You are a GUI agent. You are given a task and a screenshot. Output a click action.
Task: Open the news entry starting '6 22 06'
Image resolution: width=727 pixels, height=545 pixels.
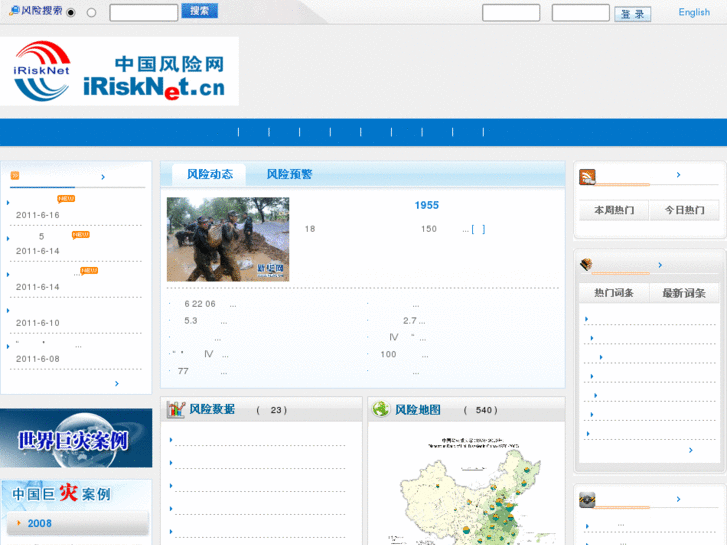click(x=210, y=304)
